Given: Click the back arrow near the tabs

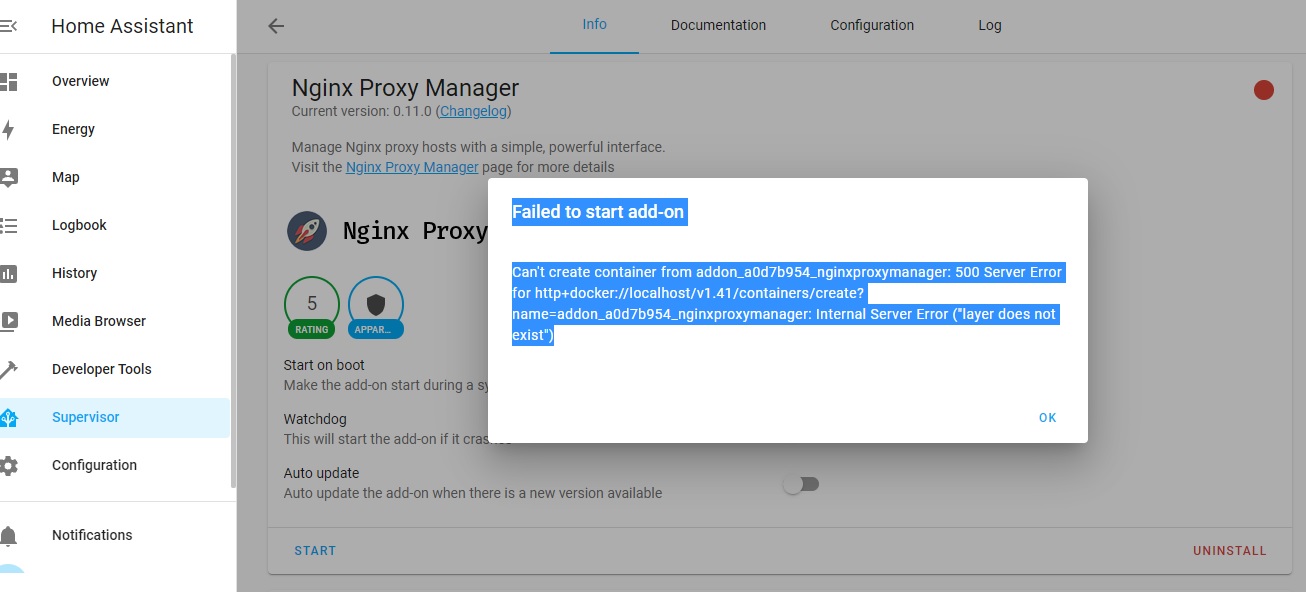Looking at the screenshot, I should pyautogui.click(x=275, y=25).
